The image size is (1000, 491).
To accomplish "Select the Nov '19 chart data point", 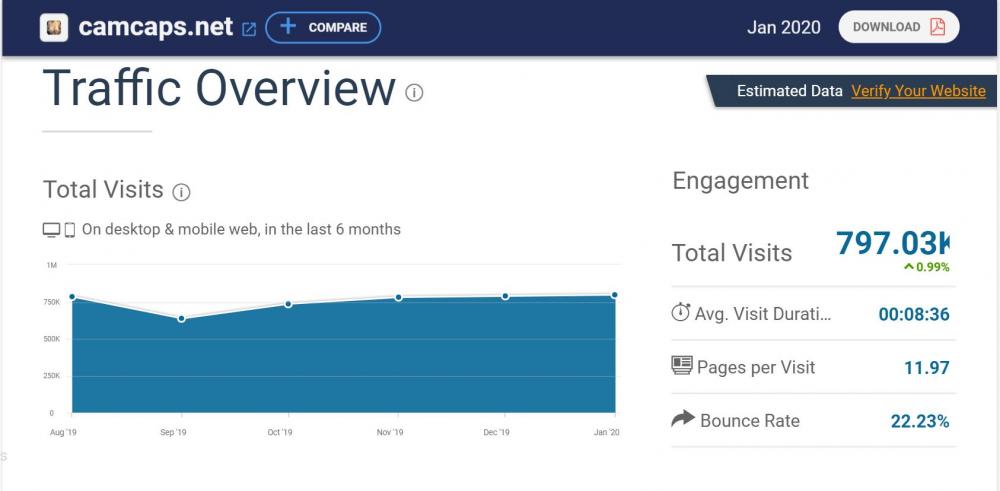I will pos(398,298).
